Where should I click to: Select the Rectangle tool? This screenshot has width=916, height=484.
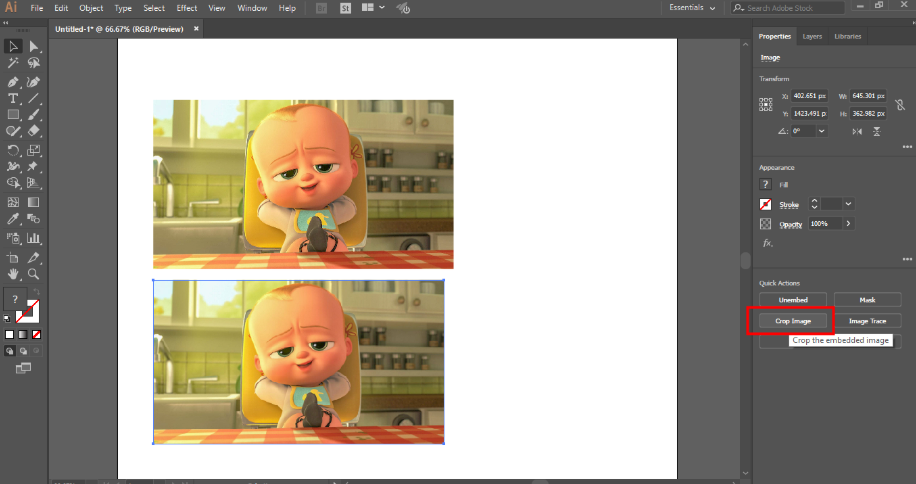13,115
